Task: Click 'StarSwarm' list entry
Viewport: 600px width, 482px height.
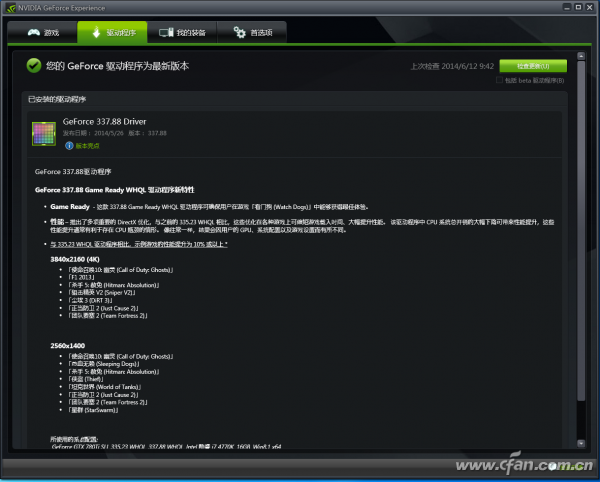Action: click(x=93, y=410)
